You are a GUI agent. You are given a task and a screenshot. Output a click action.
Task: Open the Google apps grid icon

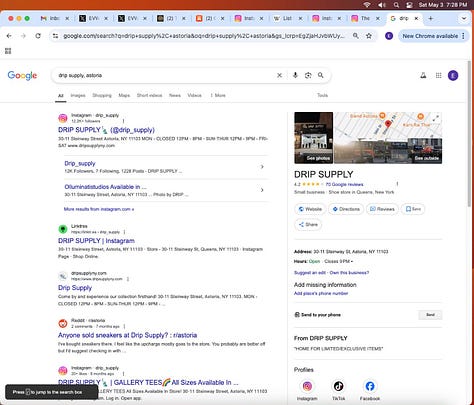[x=439, y=76]
